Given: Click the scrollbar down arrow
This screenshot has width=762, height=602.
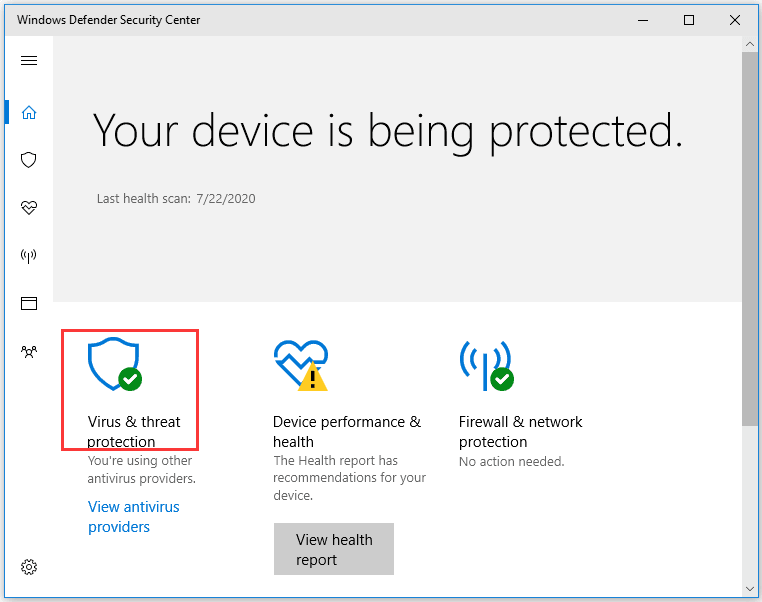Looking at the screenshot, I should tap(750, 587).
